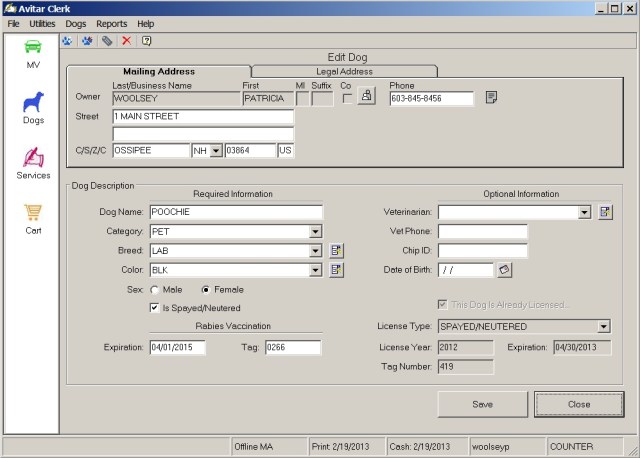Viewport: 640px width, 458px height.
Task: Click into the Dog Name field
Action: [235, 212]
